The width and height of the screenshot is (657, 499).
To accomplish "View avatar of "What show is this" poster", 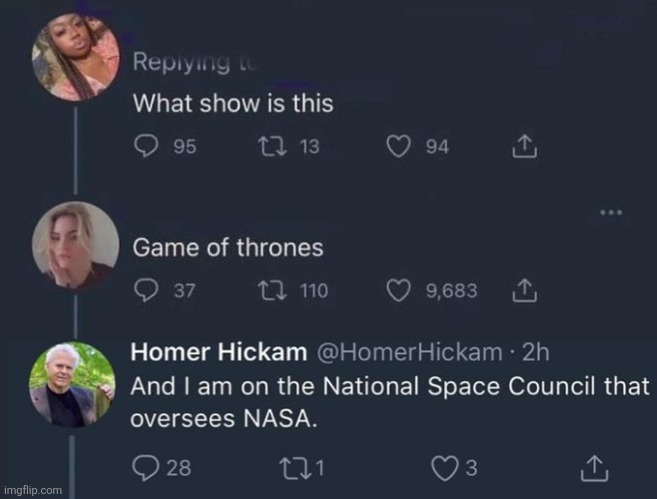I will pyautogui.click(x=75, y=60).
